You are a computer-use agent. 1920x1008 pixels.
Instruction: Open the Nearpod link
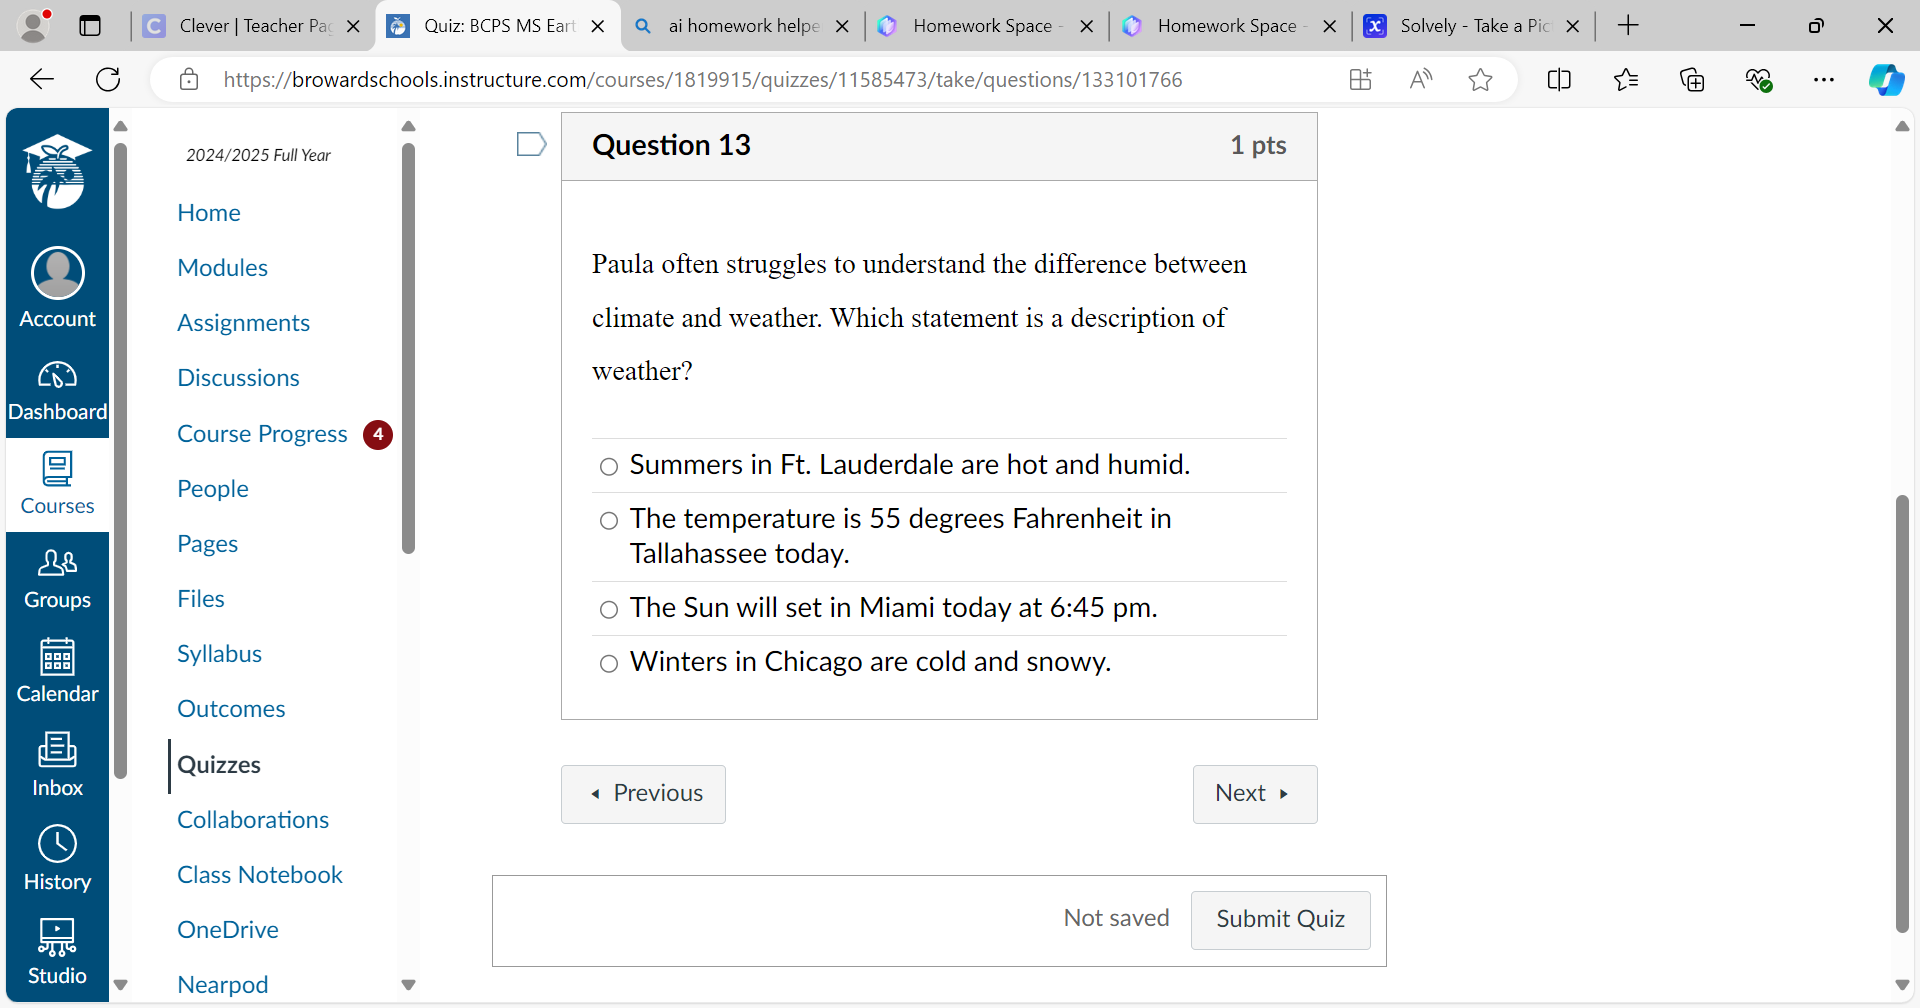point(223,985)
